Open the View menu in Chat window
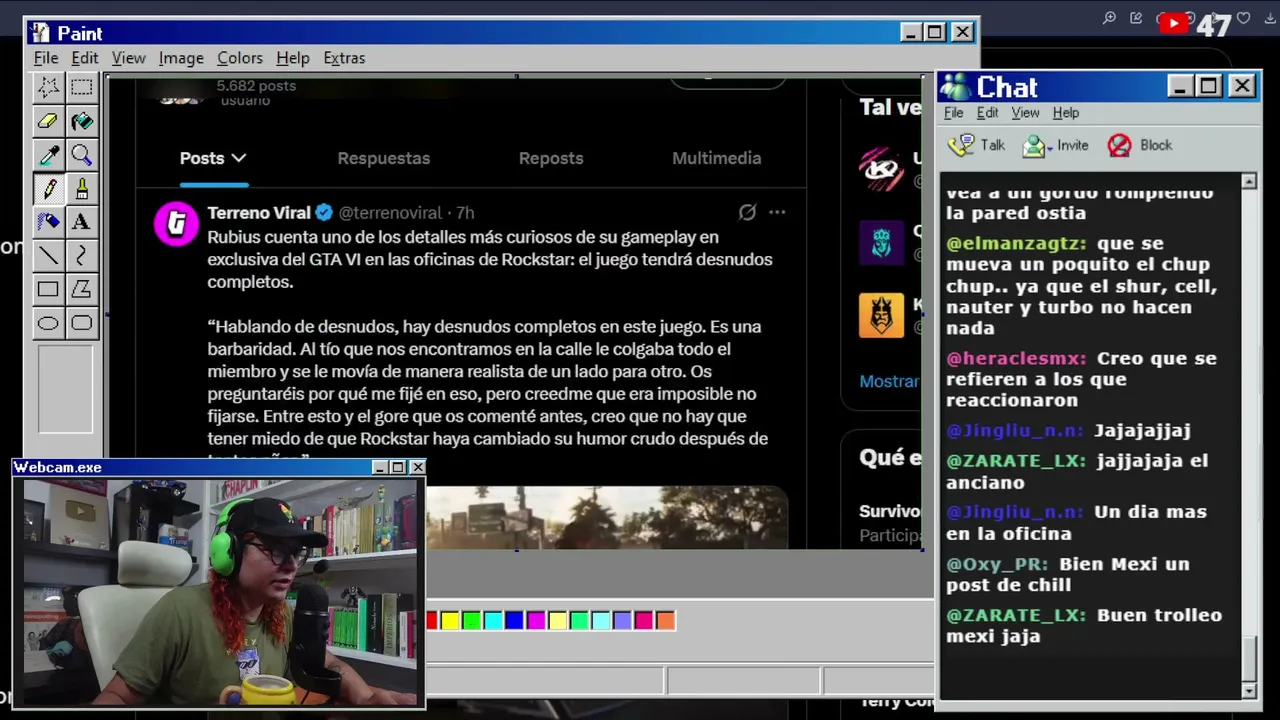 [1025, 113]
